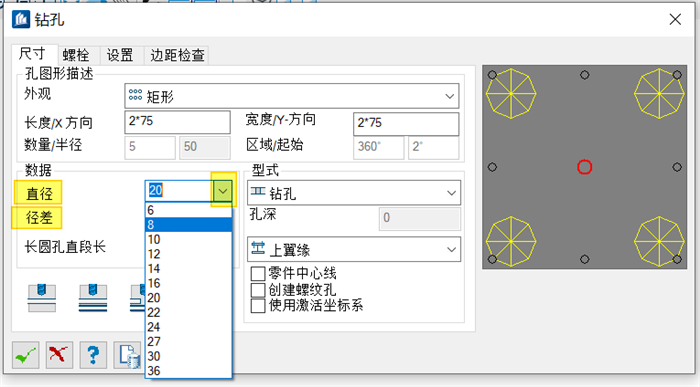Click the 半径 field showing 50
Image resolution: width=700 pixels, height=387 pixels.
click(x=204, y=147)
